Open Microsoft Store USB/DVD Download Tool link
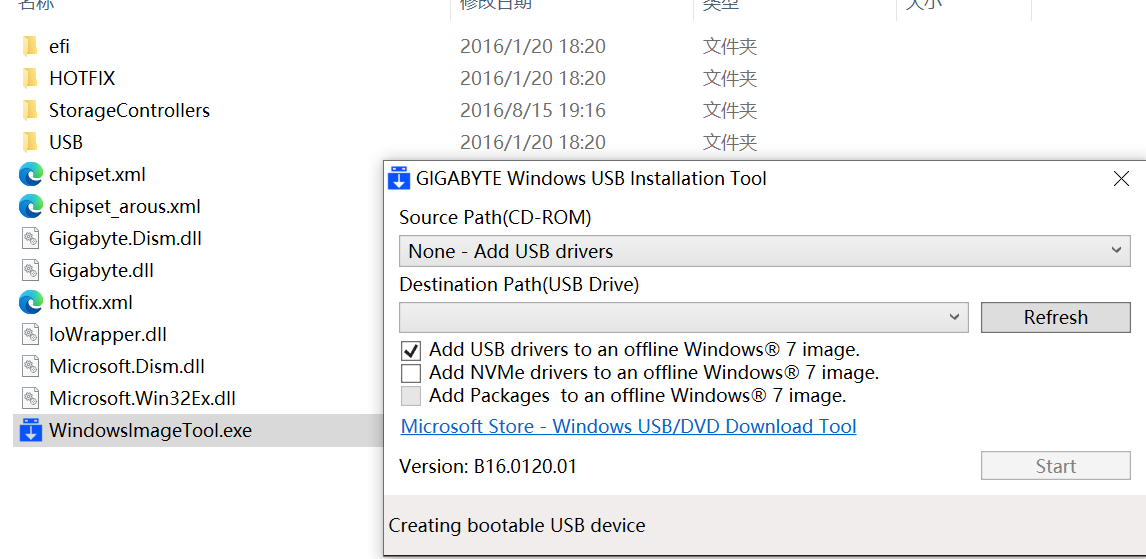Image resolution: width=1146 pixels, height=559 pixels. tap(628, 426)
